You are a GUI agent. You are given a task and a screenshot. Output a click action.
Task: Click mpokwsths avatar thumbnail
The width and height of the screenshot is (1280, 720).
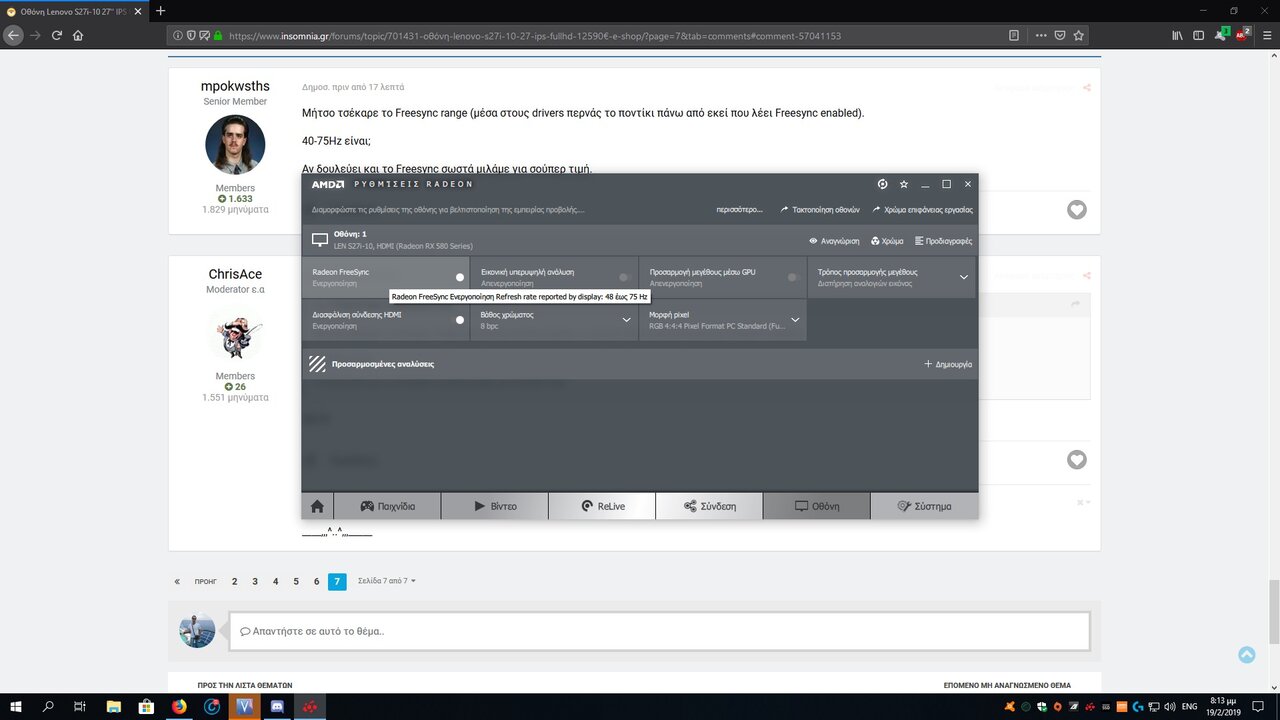pyautogui.click(x=235, y=145)
